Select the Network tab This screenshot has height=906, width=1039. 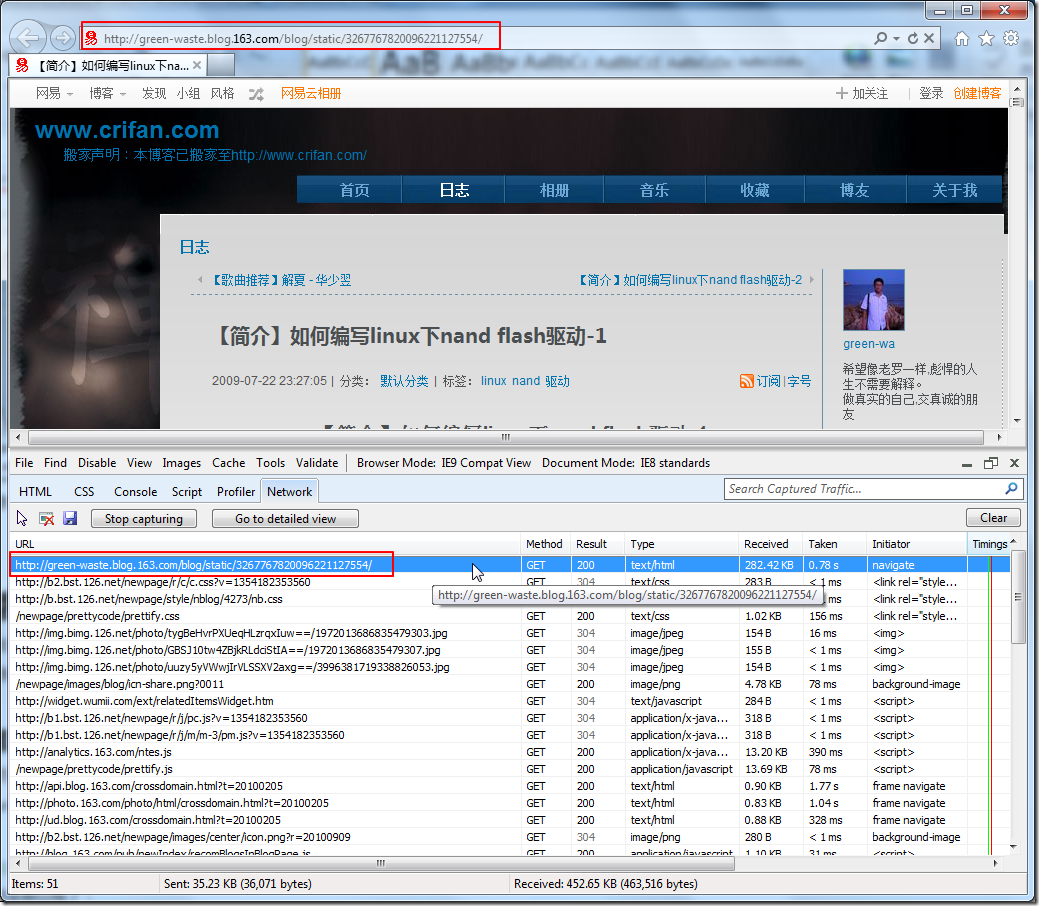click(x=290, y=492)
